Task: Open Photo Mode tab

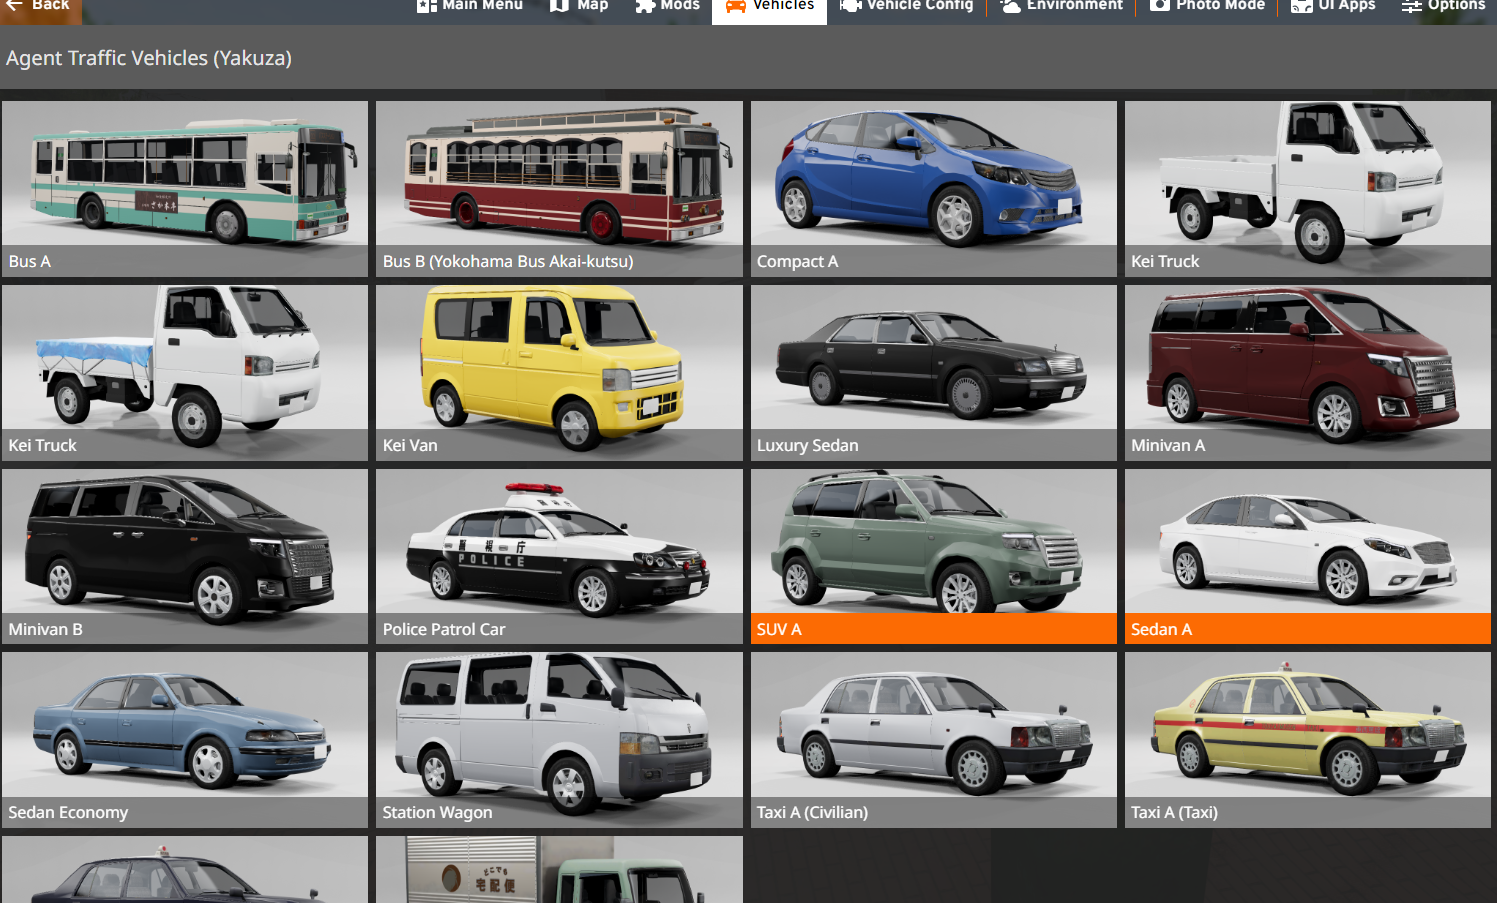Action: 1208,8
